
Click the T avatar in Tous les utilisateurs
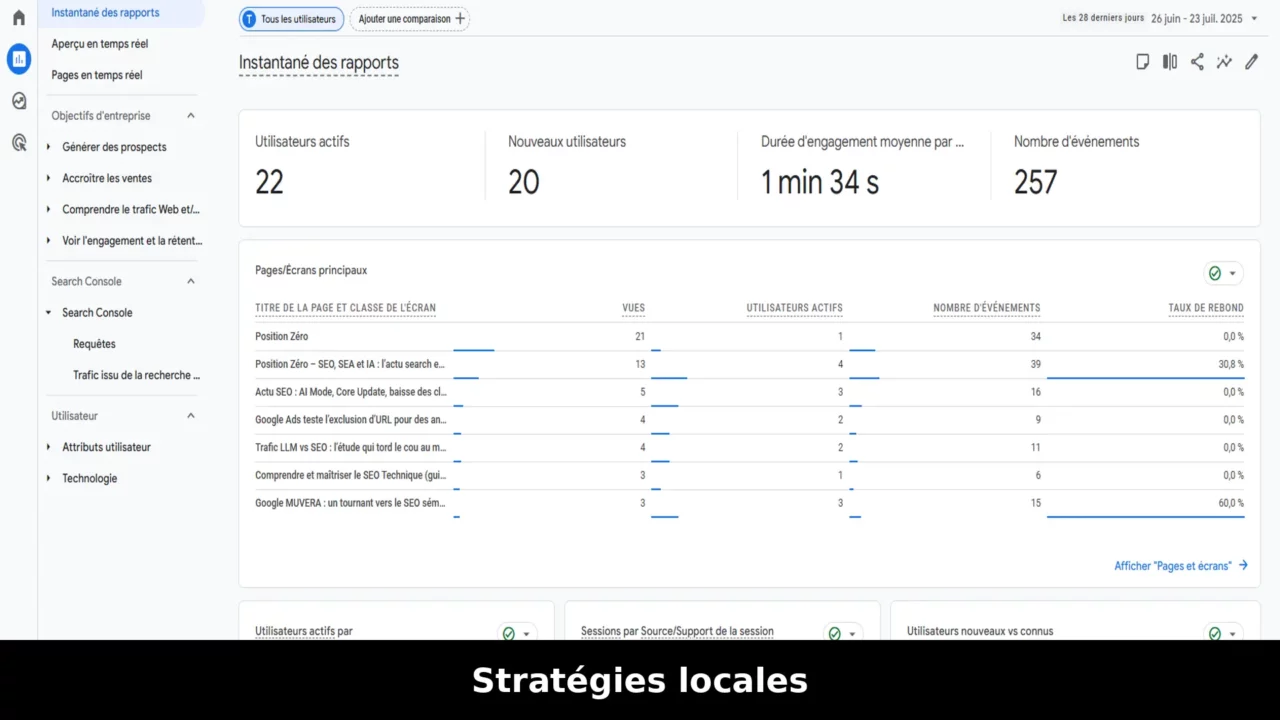coord(249,19)
